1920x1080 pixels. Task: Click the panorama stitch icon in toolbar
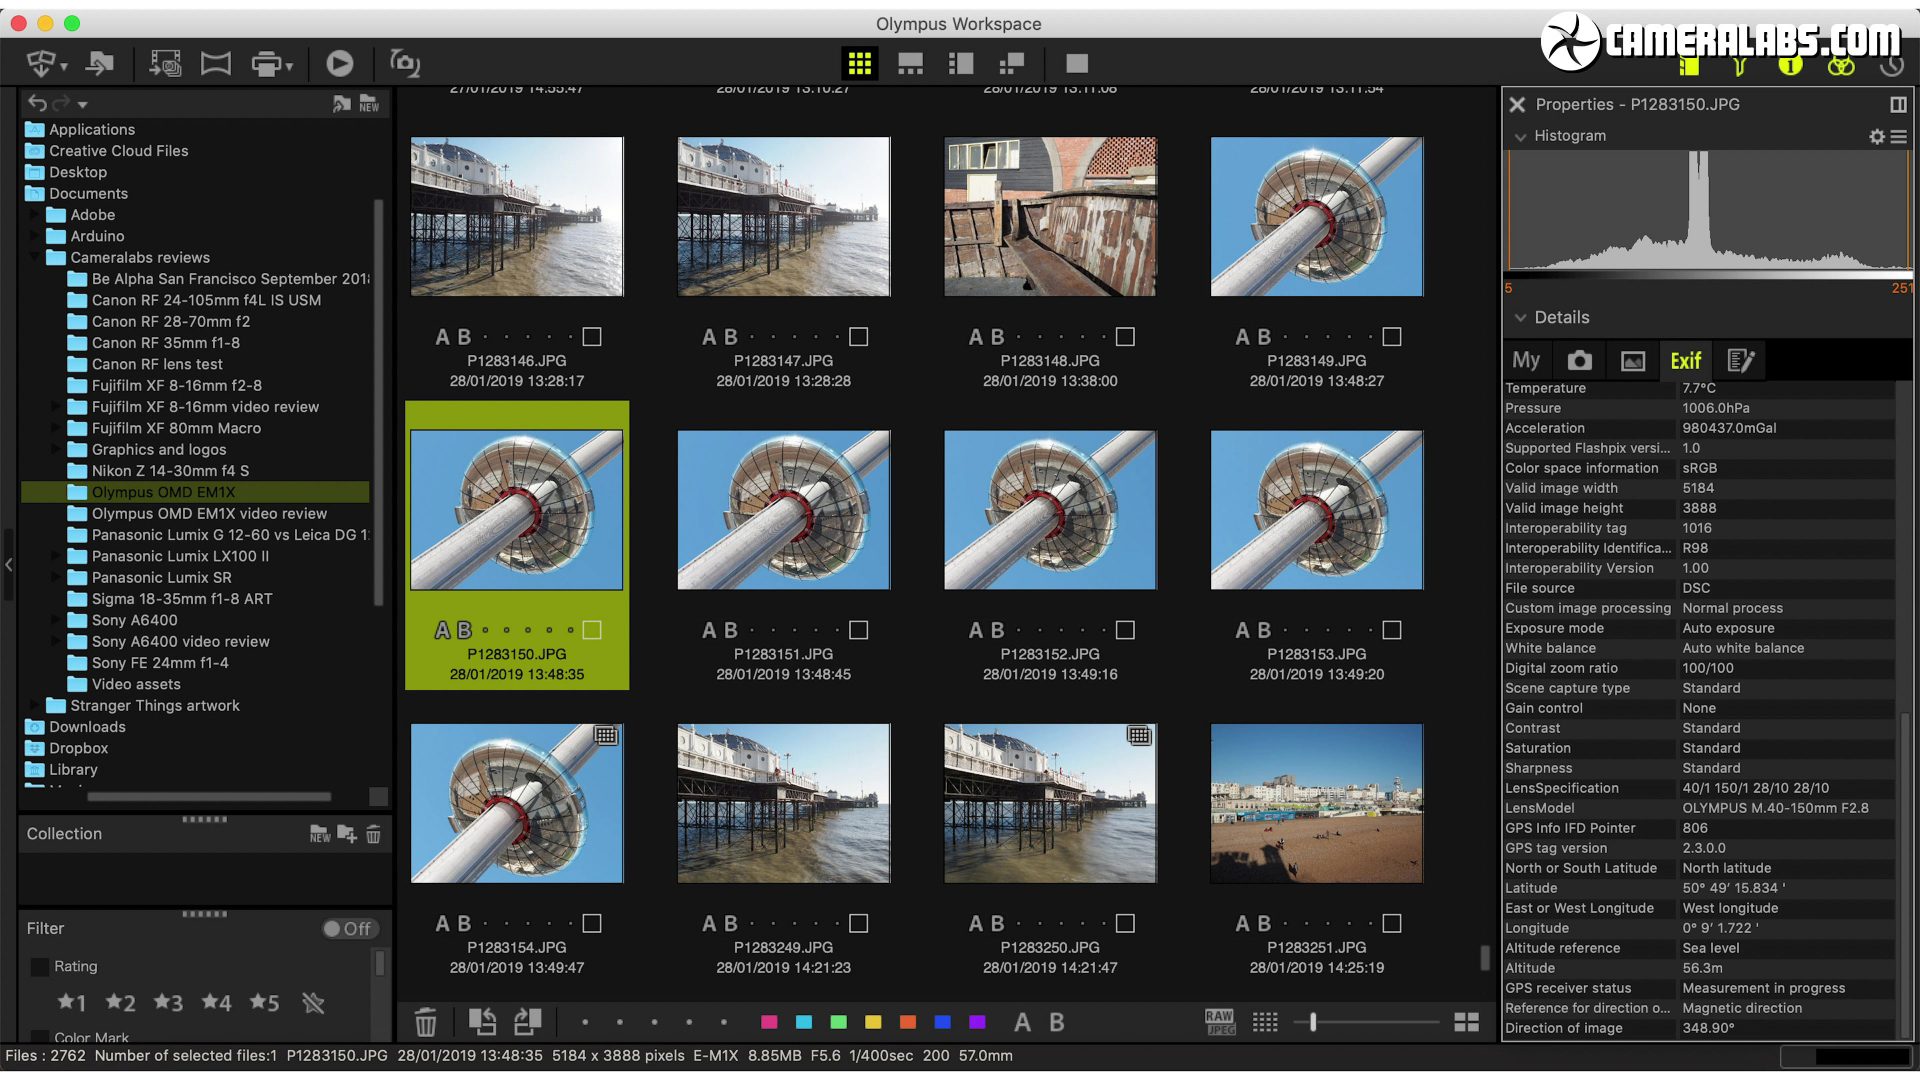pos(215,64)
